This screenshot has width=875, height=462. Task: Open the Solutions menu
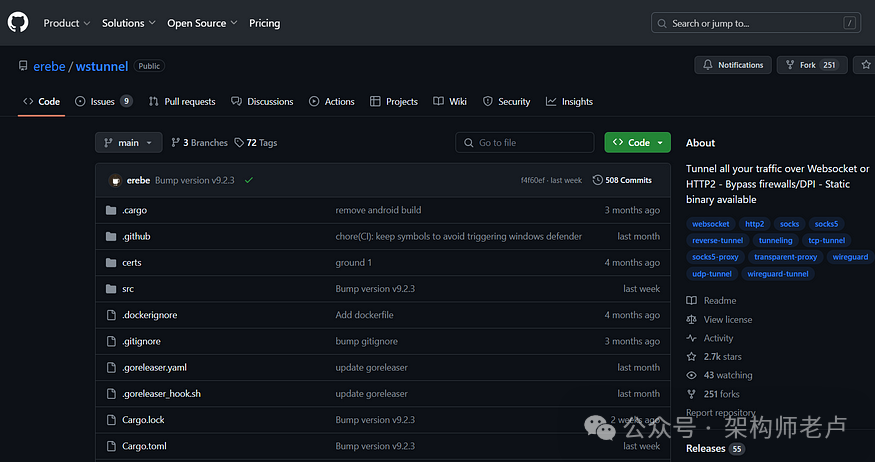tap(128, 23)
